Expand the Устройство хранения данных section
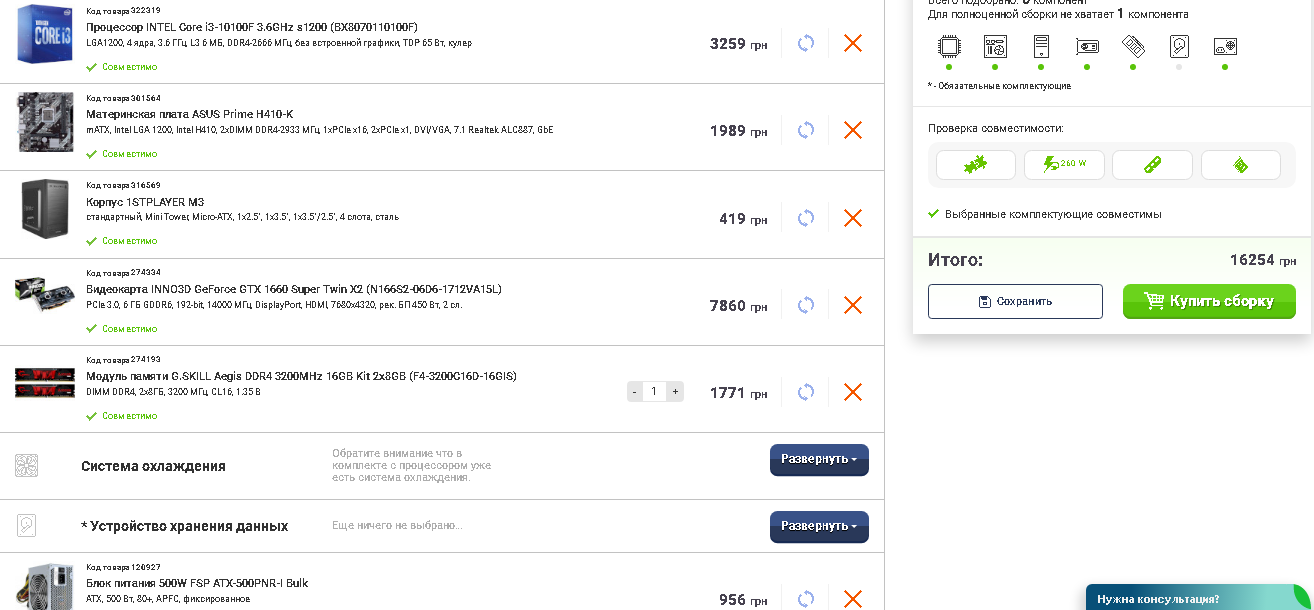The width and height of the screenshot is (1314, 610). click(819, 527)
